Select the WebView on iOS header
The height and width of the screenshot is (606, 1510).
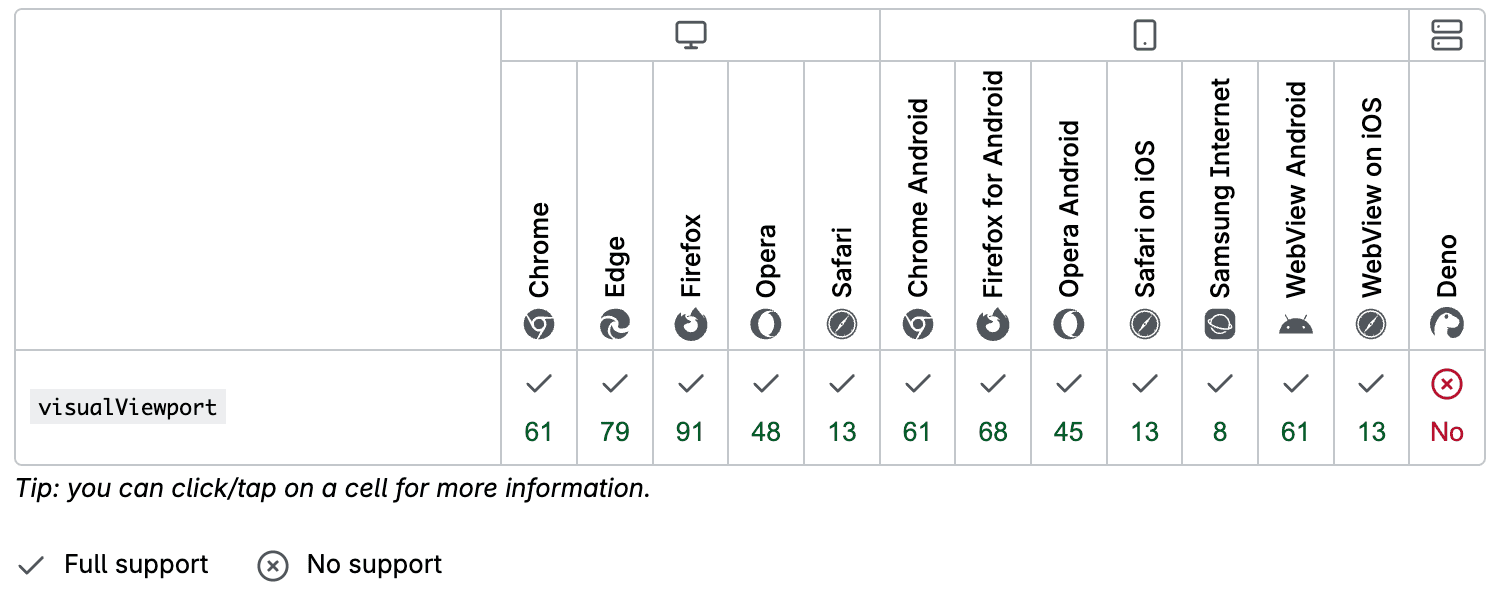click(x=1372, y=198)
